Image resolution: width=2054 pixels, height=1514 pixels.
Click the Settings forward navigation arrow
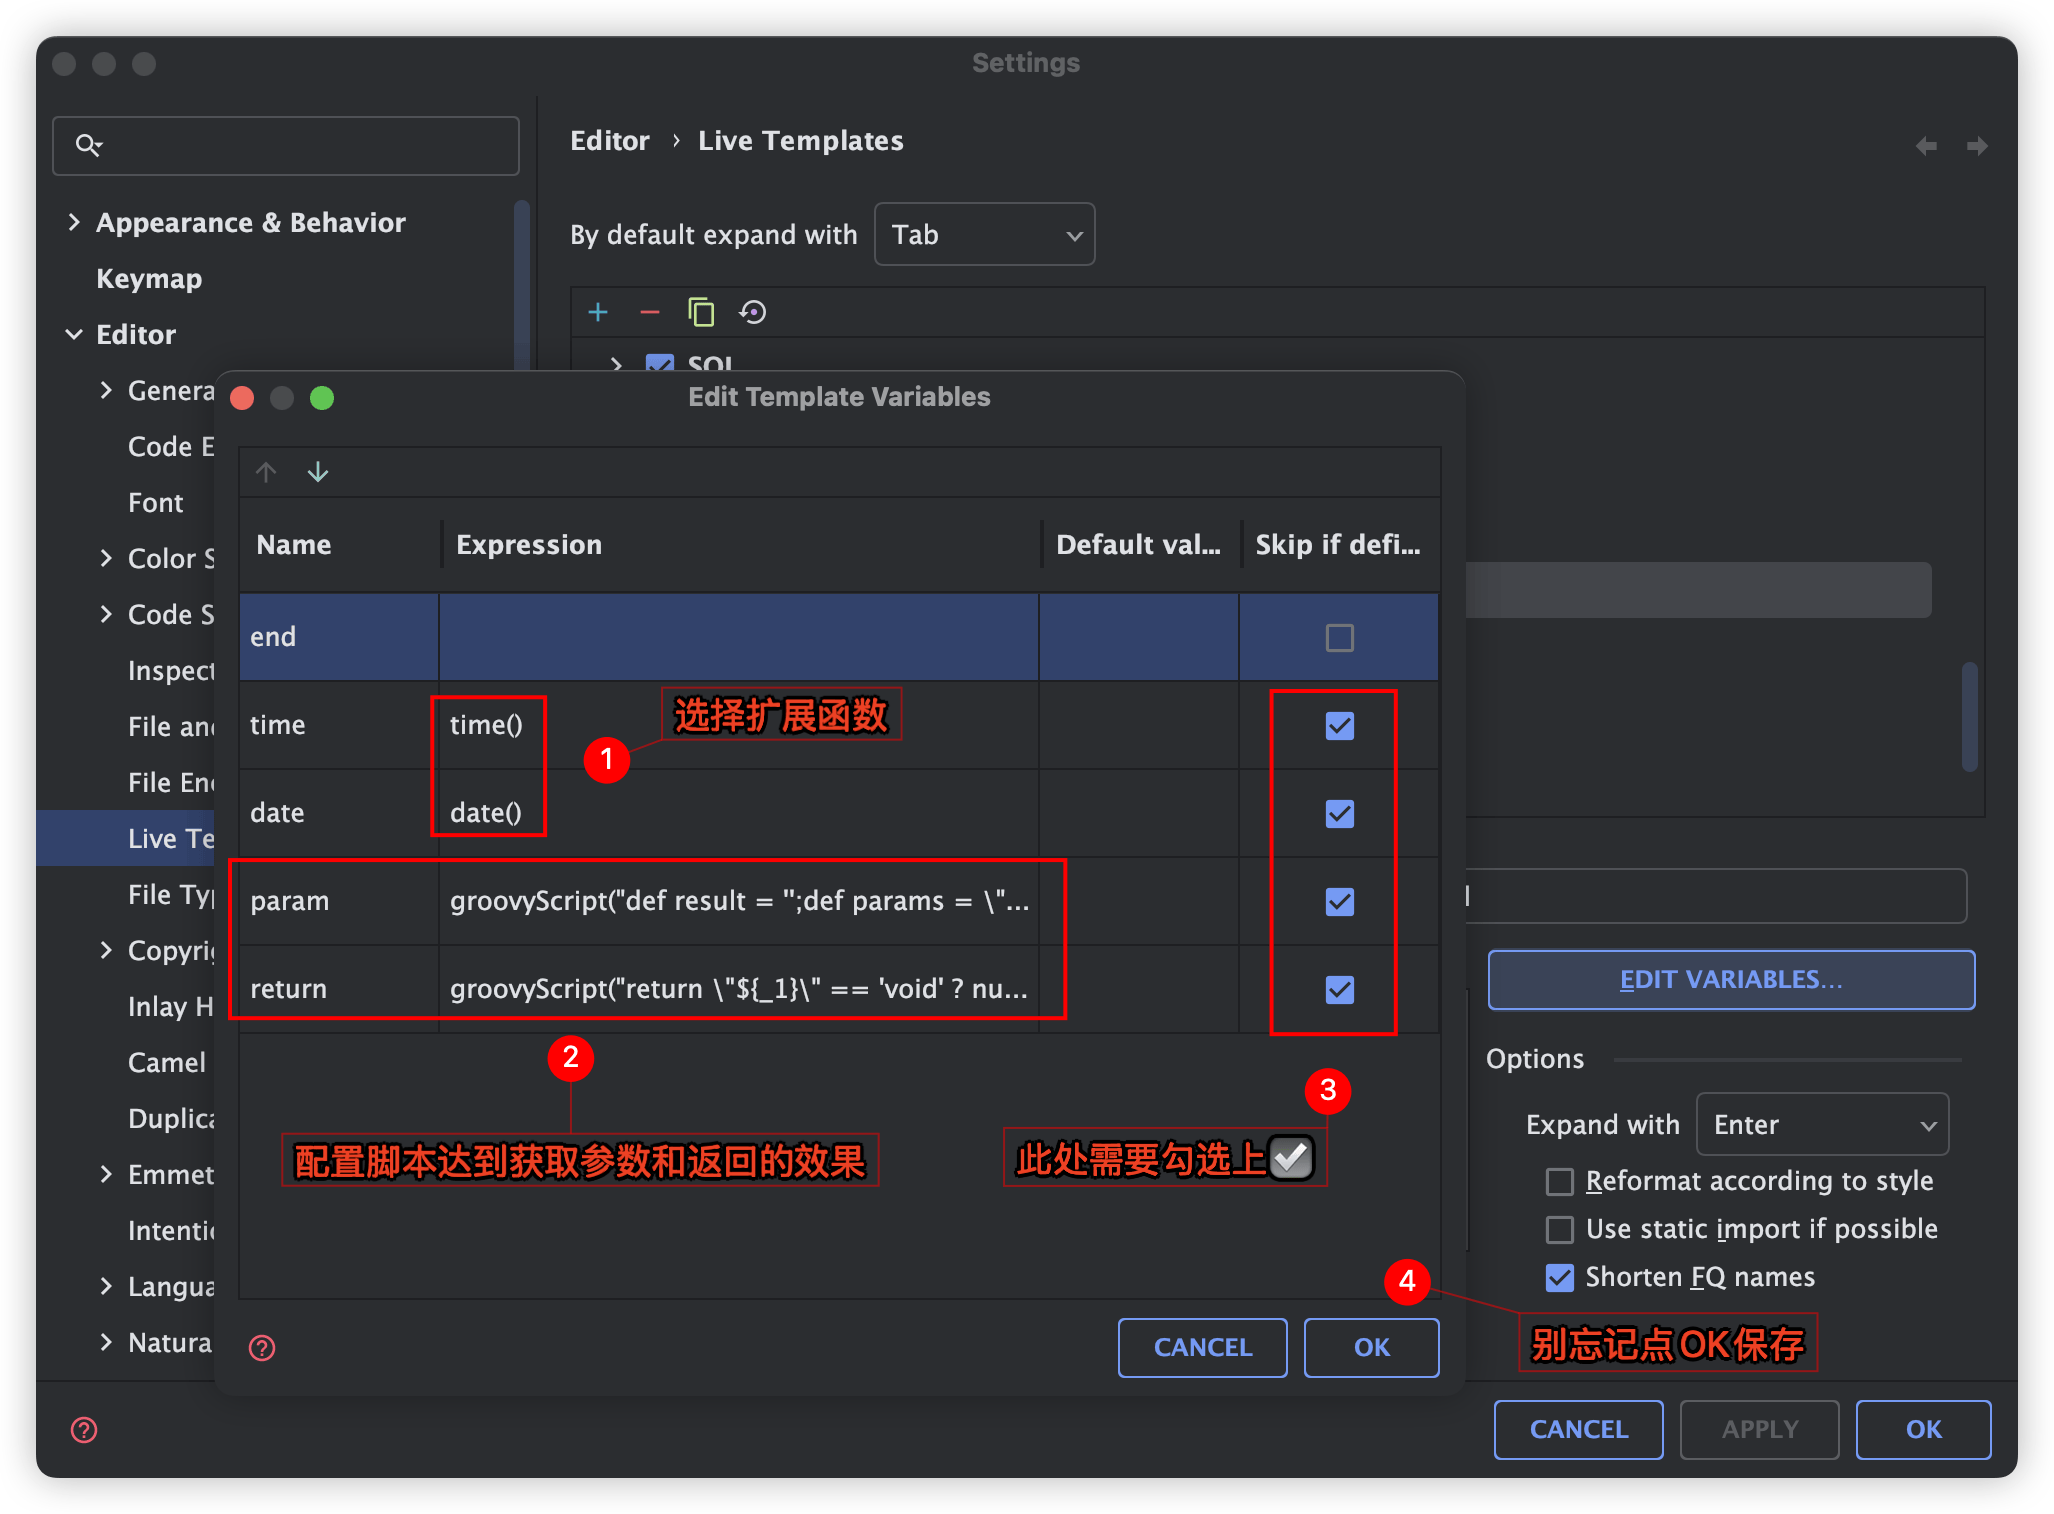point(1977,146)
